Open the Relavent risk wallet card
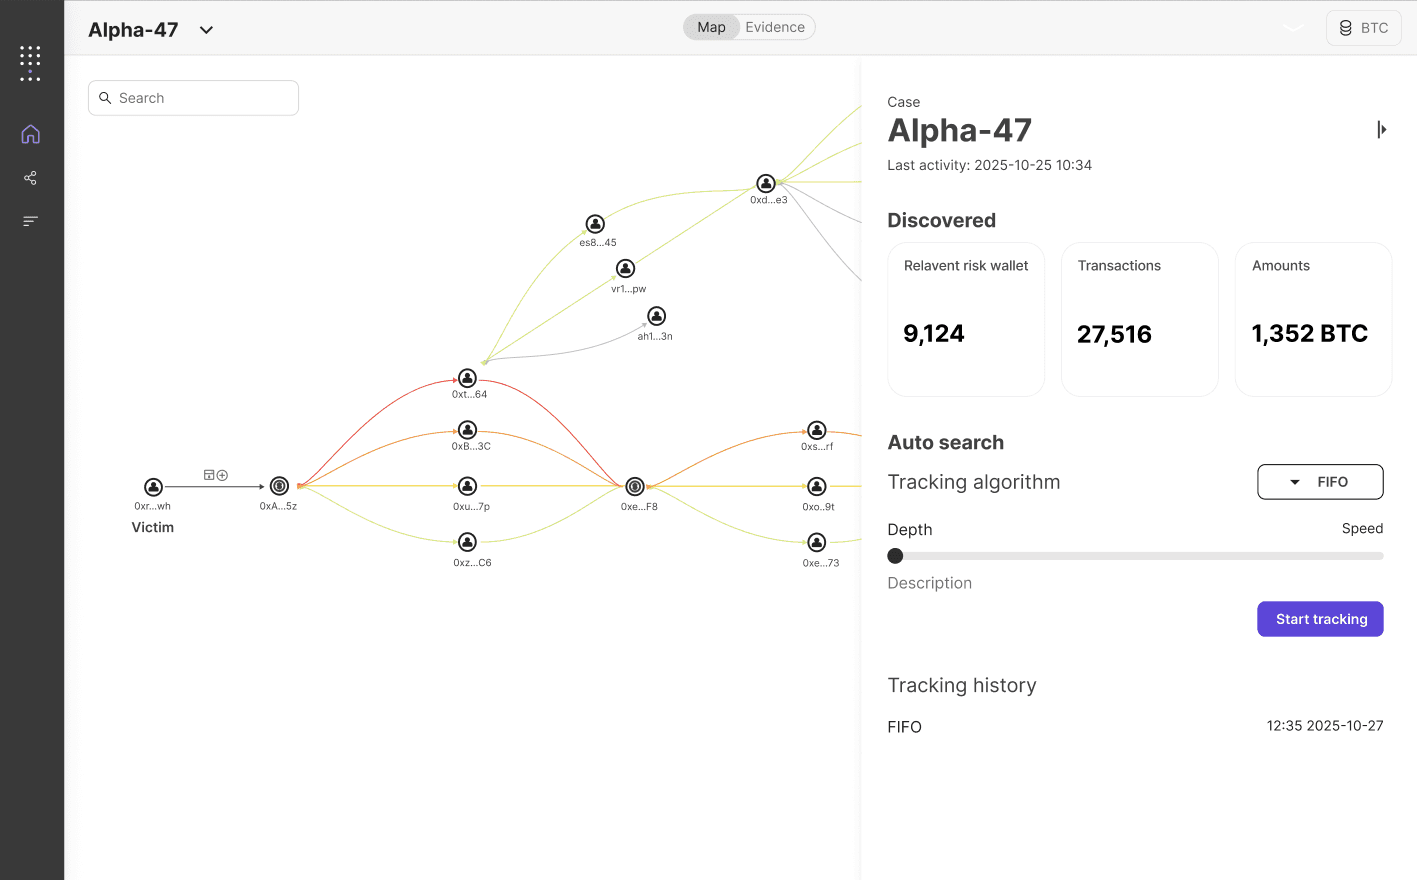 (x=966, y=319)
